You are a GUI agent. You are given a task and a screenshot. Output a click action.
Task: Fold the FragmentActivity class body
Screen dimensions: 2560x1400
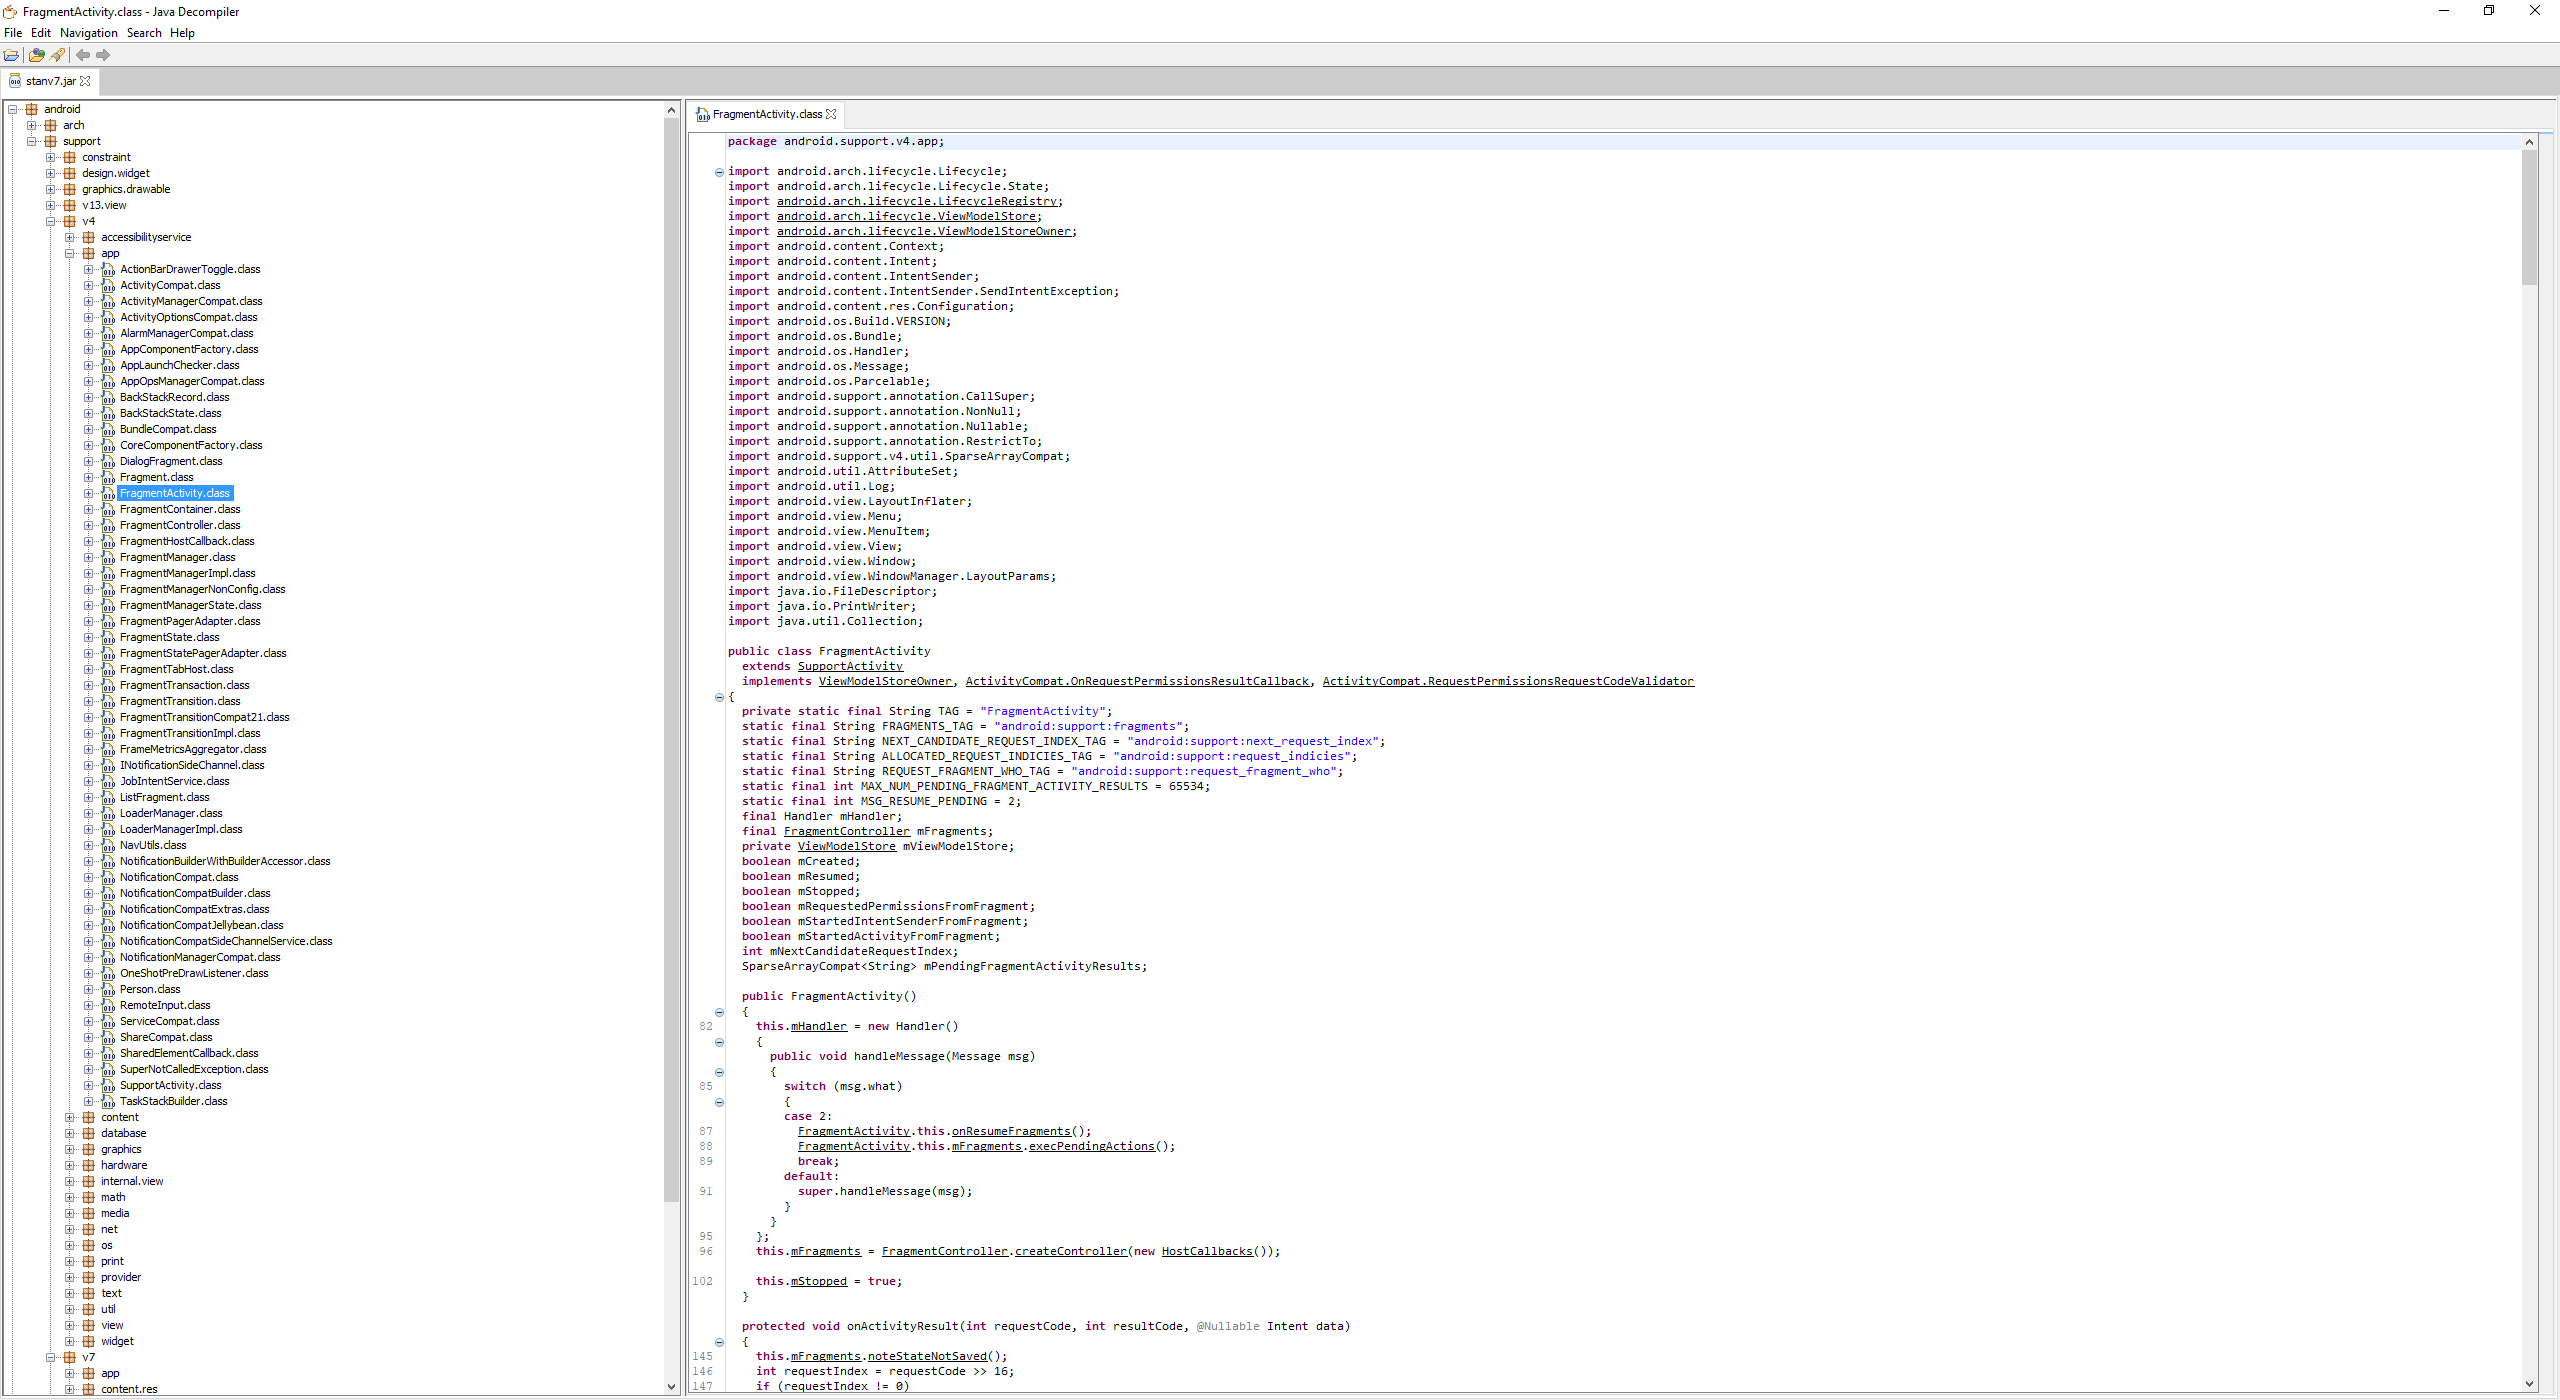coord(719,697)
